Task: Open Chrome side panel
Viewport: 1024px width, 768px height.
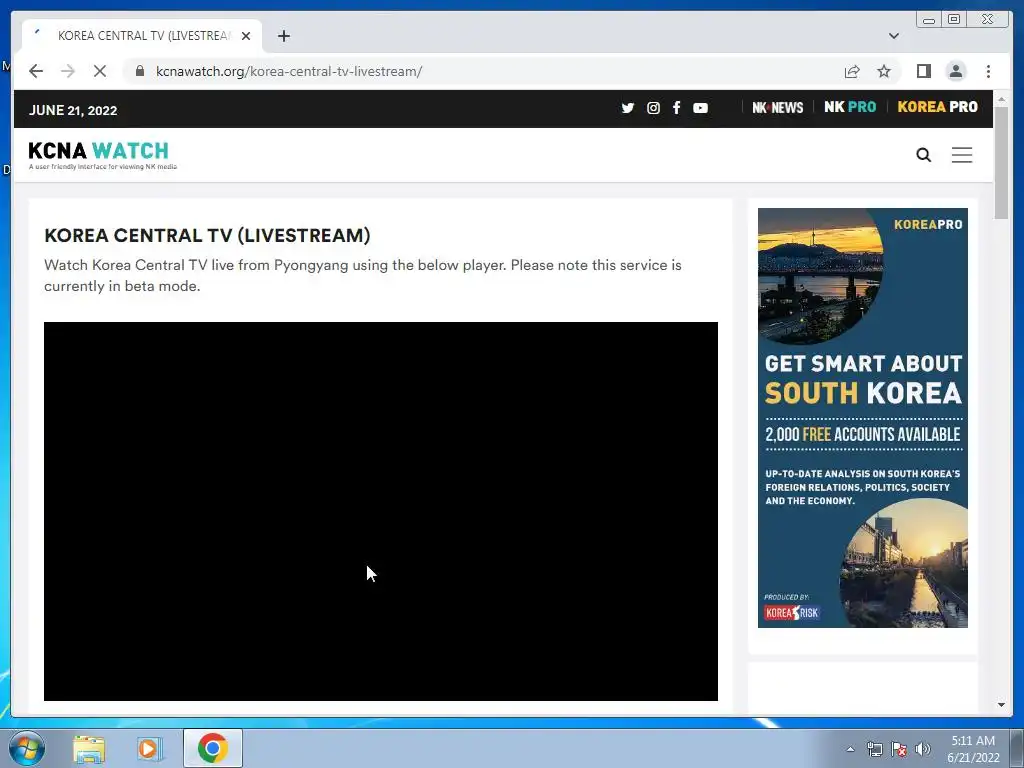Action: coord(923,71)
